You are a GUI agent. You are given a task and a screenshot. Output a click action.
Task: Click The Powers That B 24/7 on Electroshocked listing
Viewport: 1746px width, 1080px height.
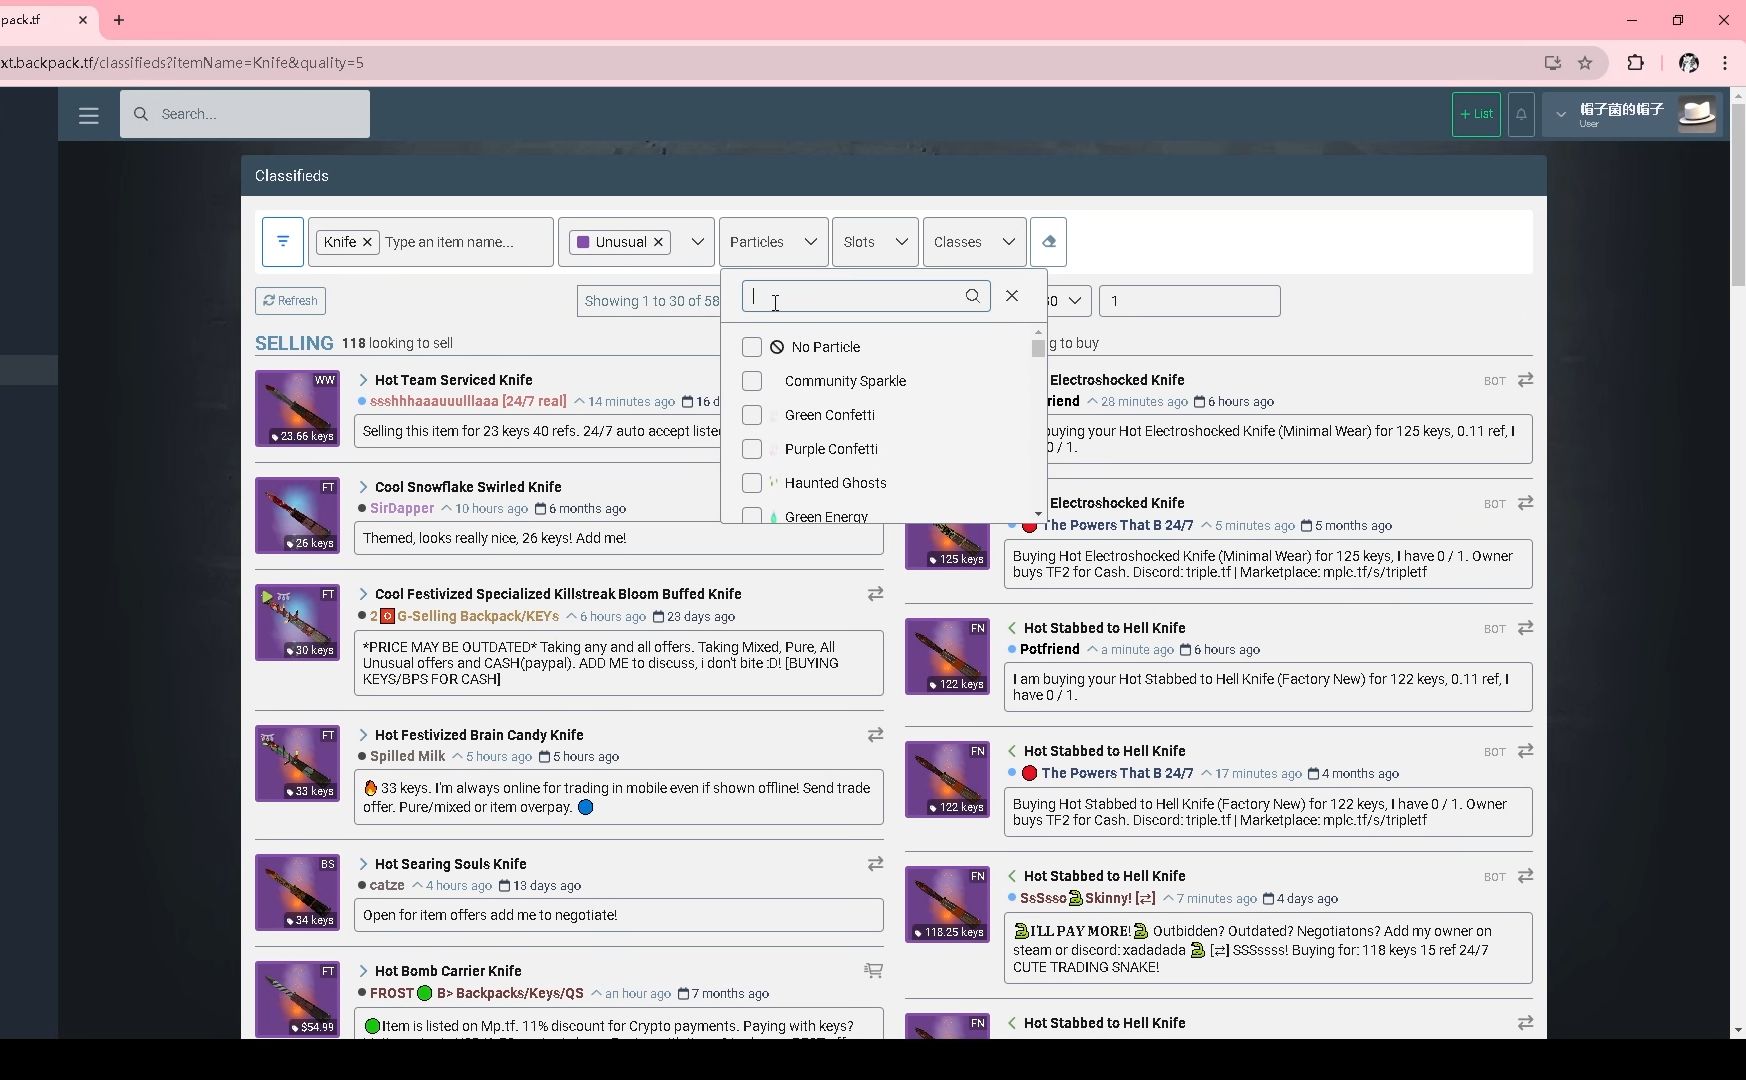point(1117,526)
